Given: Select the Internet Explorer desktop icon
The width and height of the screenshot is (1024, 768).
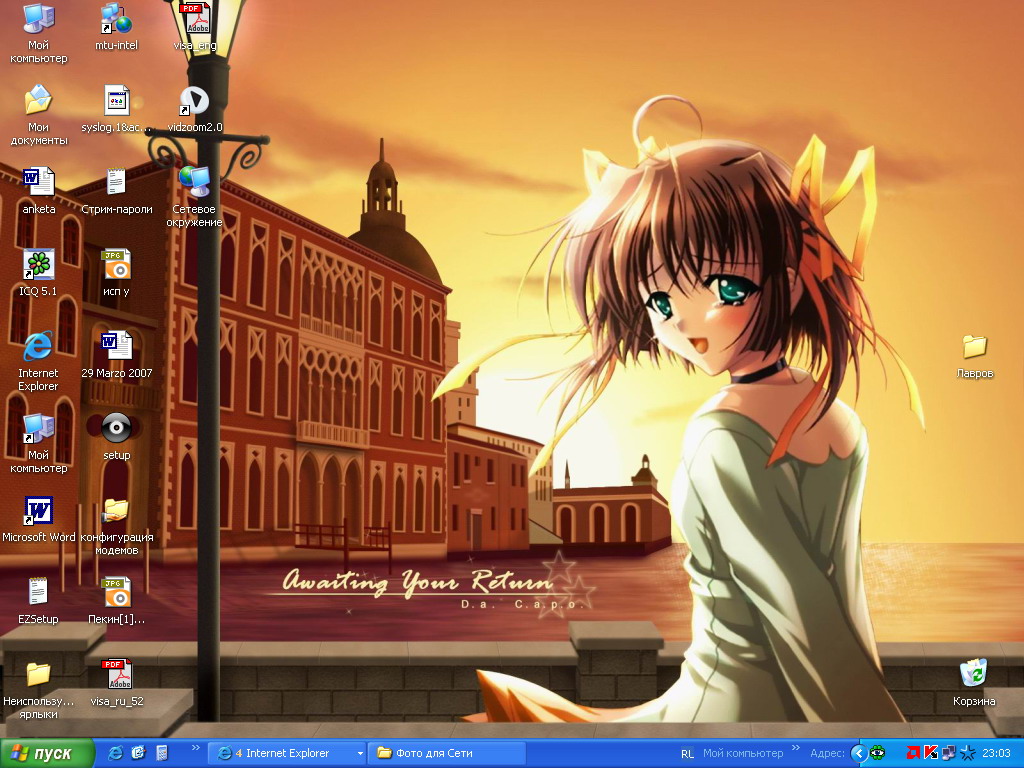Looking at the screenshot, I should click(x=38, y=362).
